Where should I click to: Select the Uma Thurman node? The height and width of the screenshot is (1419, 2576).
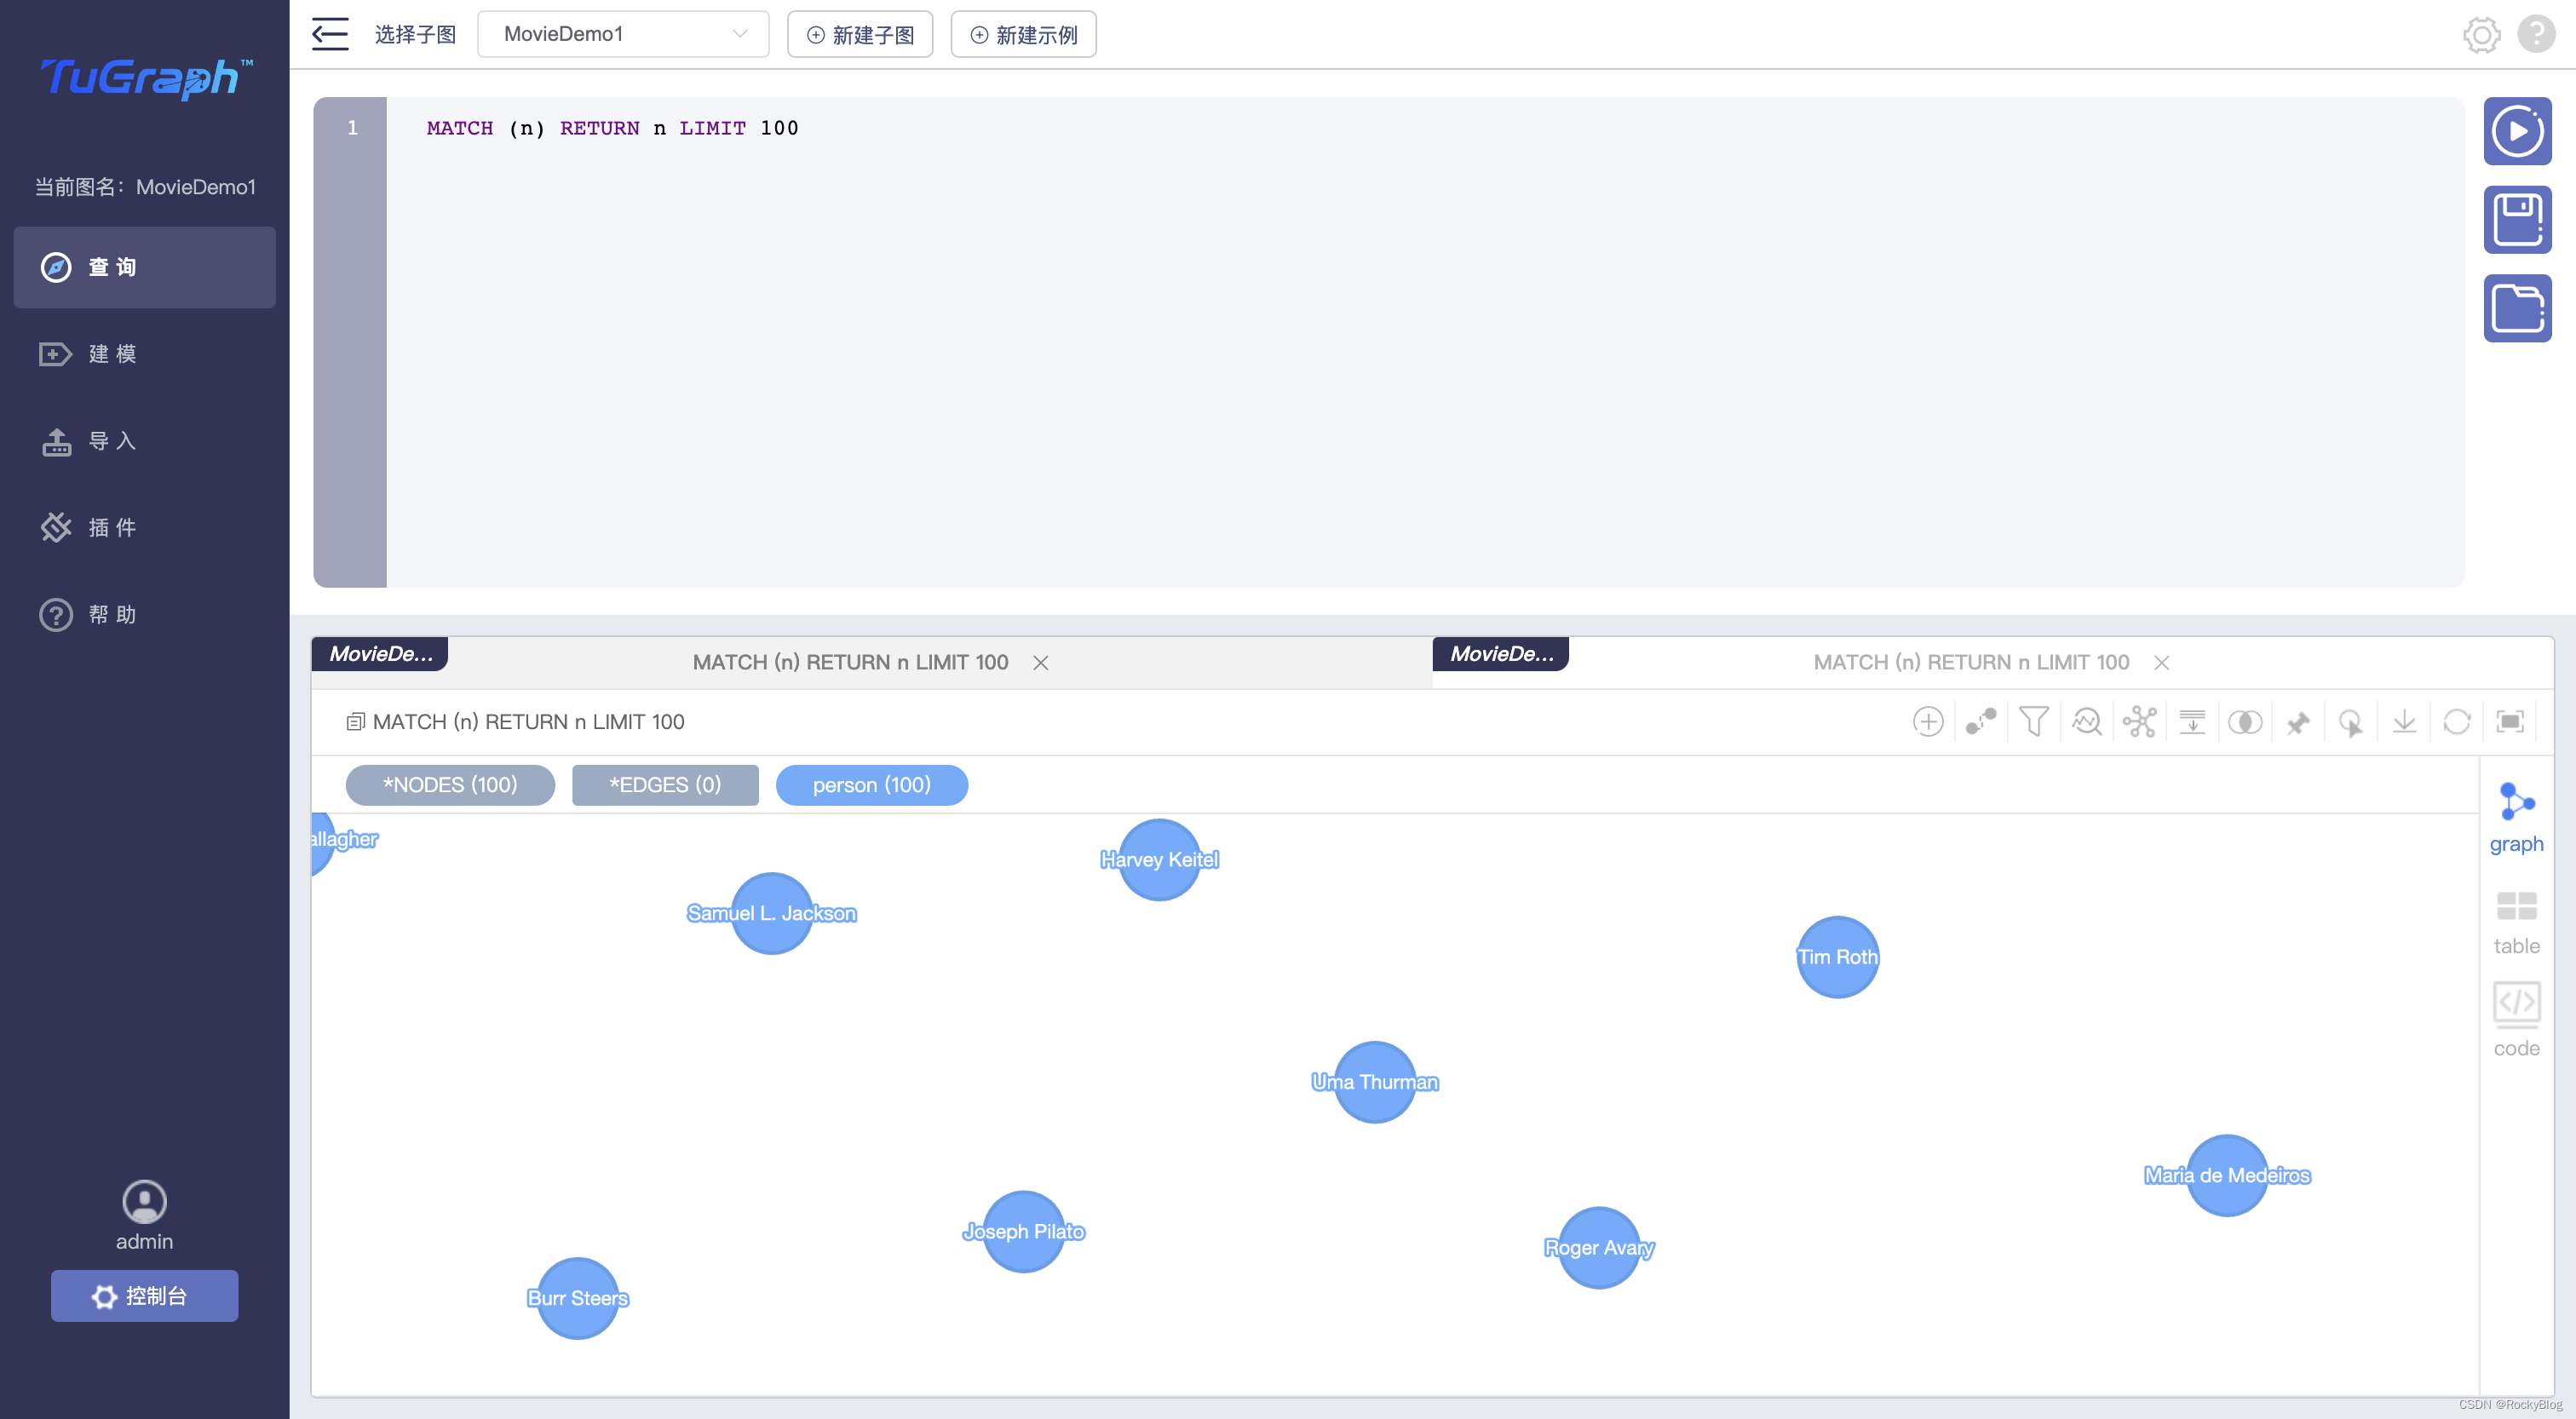[1375, 1082]
